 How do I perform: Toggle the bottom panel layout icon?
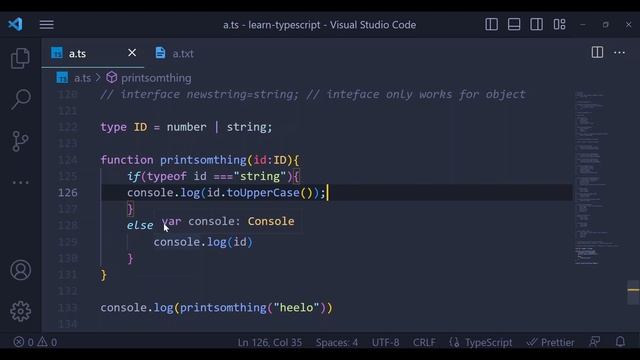click(x=514, y=24)
